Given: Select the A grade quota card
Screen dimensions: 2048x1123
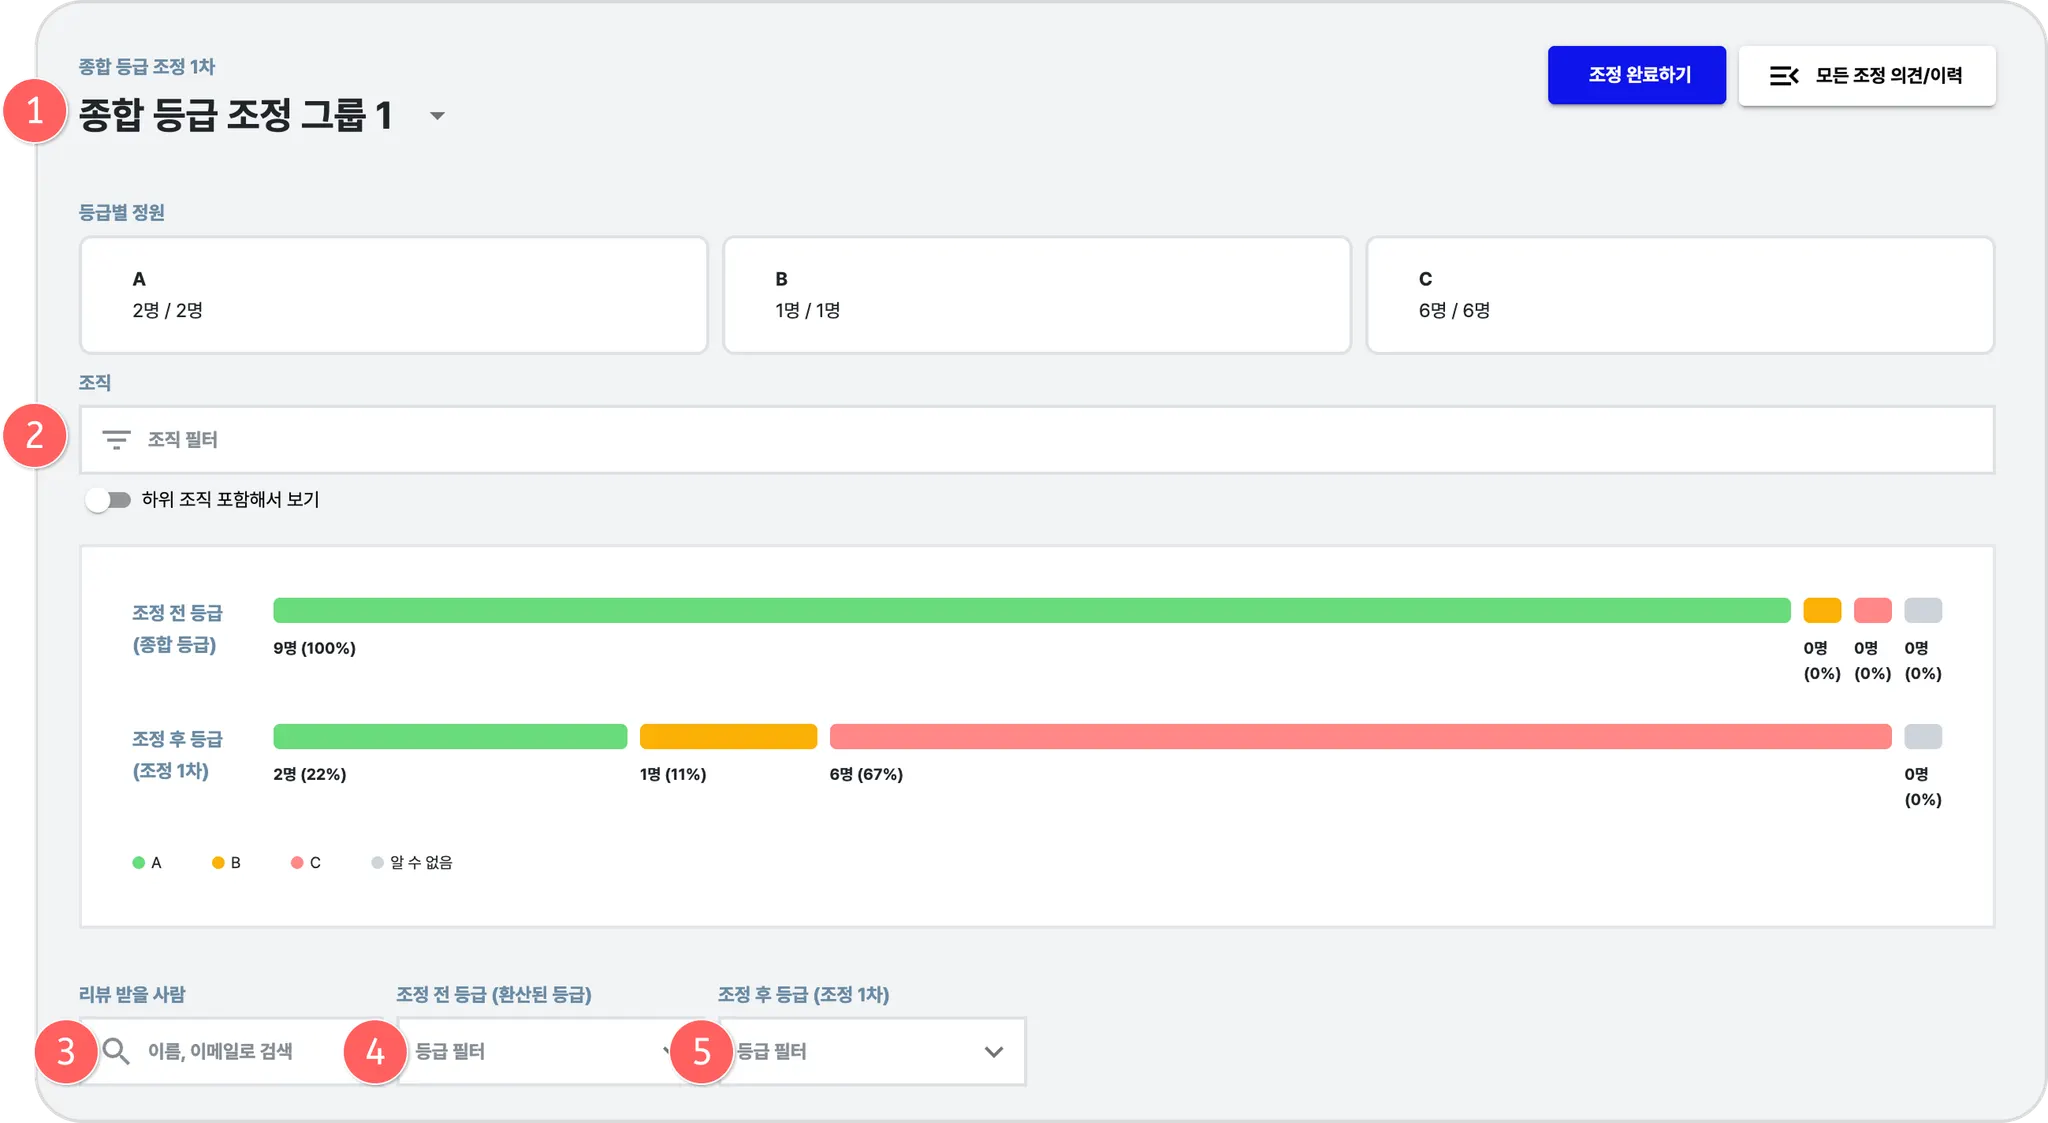Looking at the screenshot, I should pos(393,295).
